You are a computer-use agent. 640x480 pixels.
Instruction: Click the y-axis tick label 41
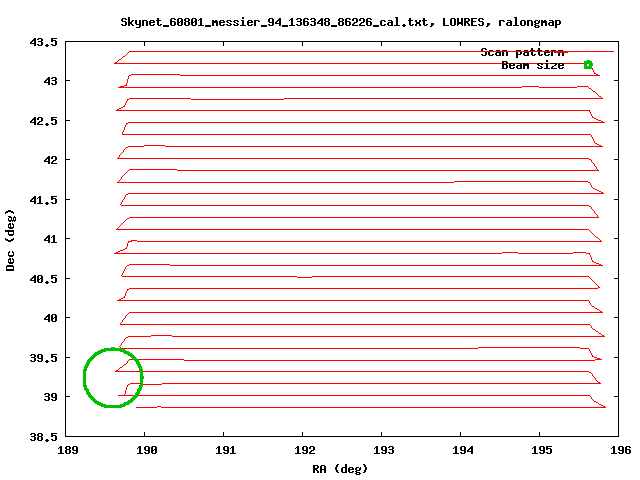(51, 239)
